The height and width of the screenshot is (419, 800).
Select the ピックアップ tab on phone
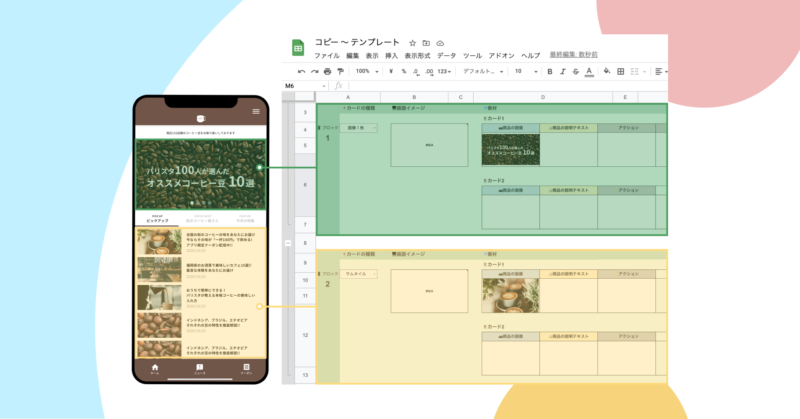(157, 219)
